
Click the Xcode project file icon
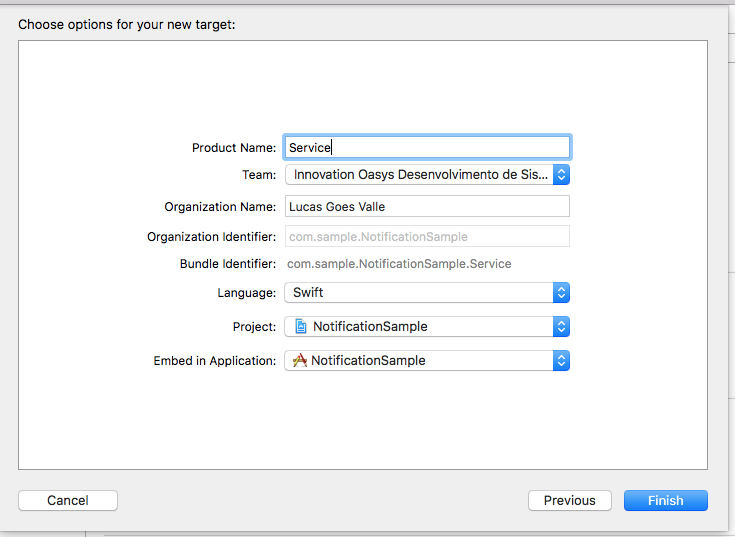[x=301, y=326]
